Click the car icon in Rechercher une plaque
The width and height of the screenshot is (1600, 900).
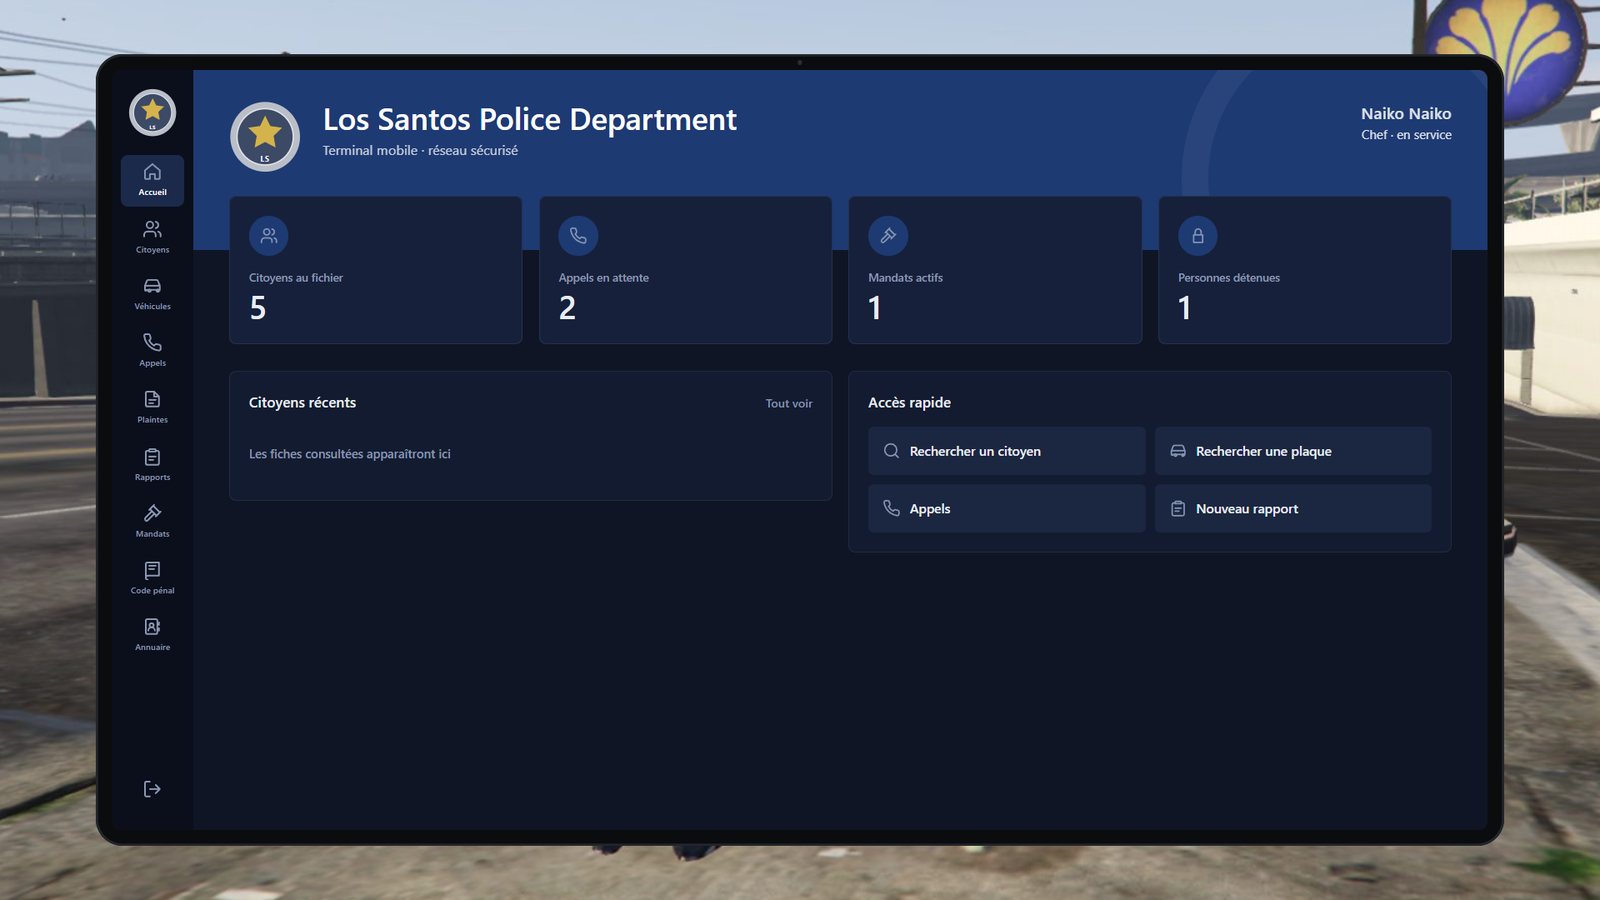click(1178, 451)
